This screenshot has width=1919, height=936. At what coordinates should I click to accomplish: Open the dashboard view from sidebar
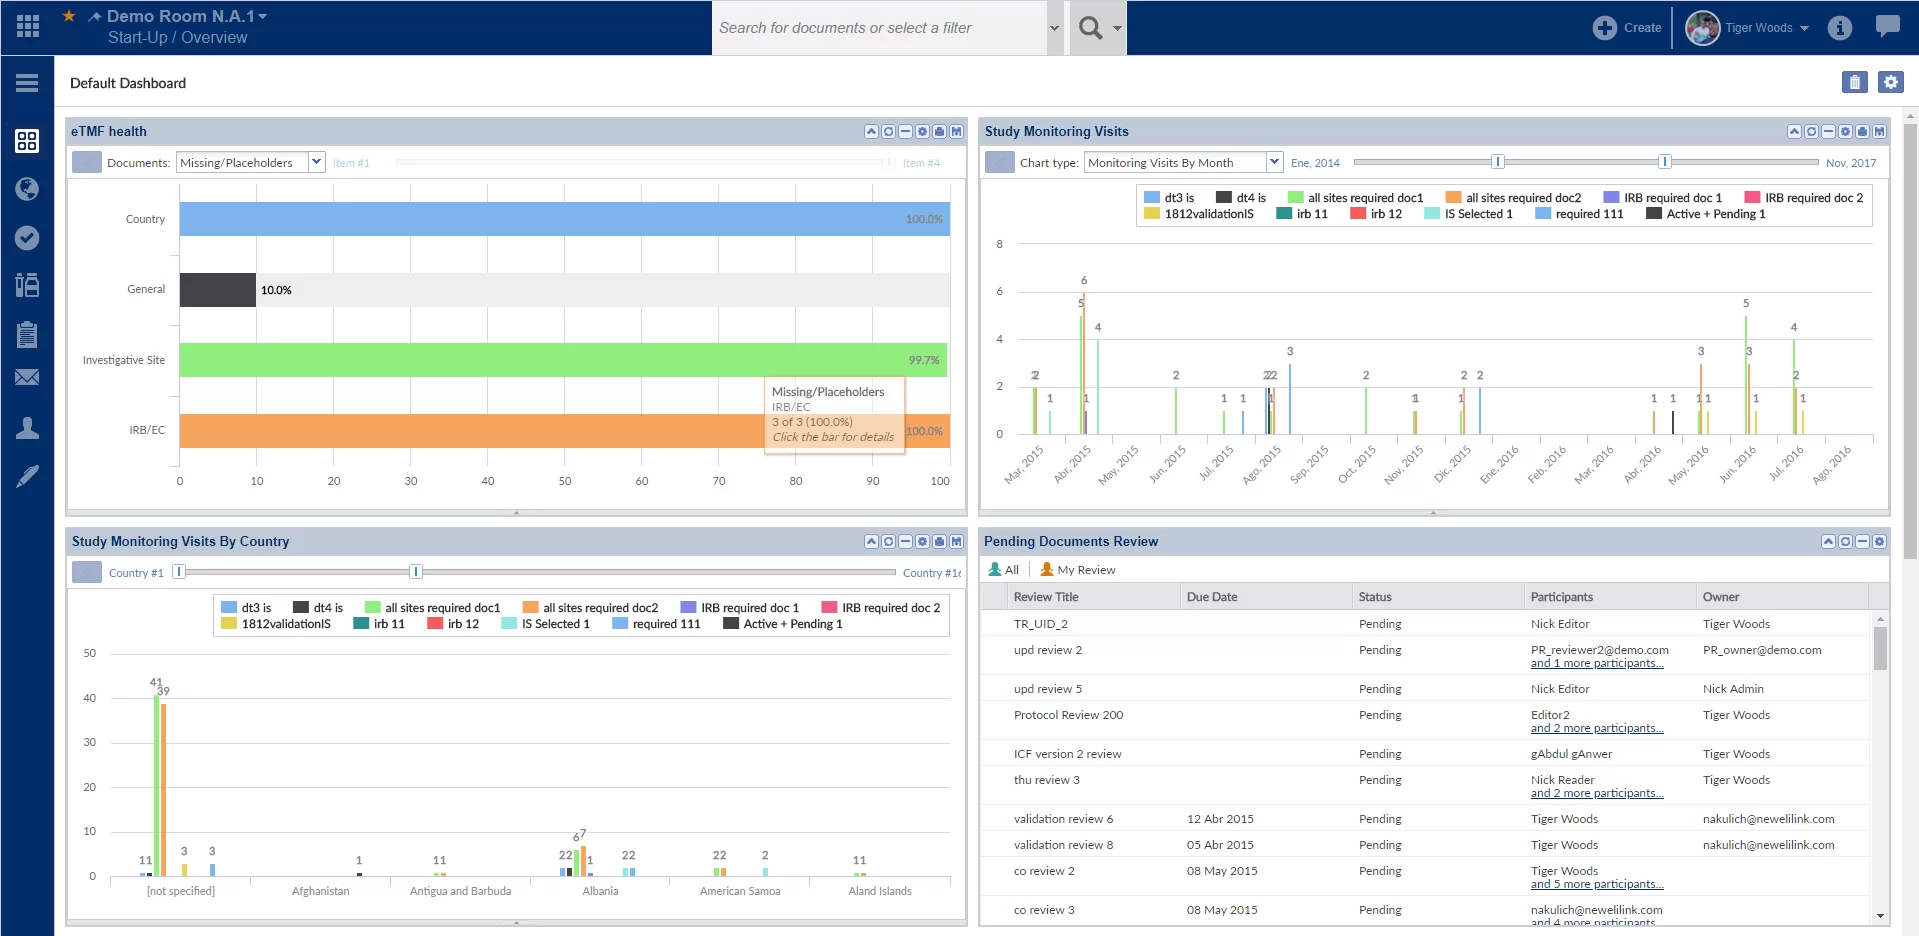[x=27, y=141]
